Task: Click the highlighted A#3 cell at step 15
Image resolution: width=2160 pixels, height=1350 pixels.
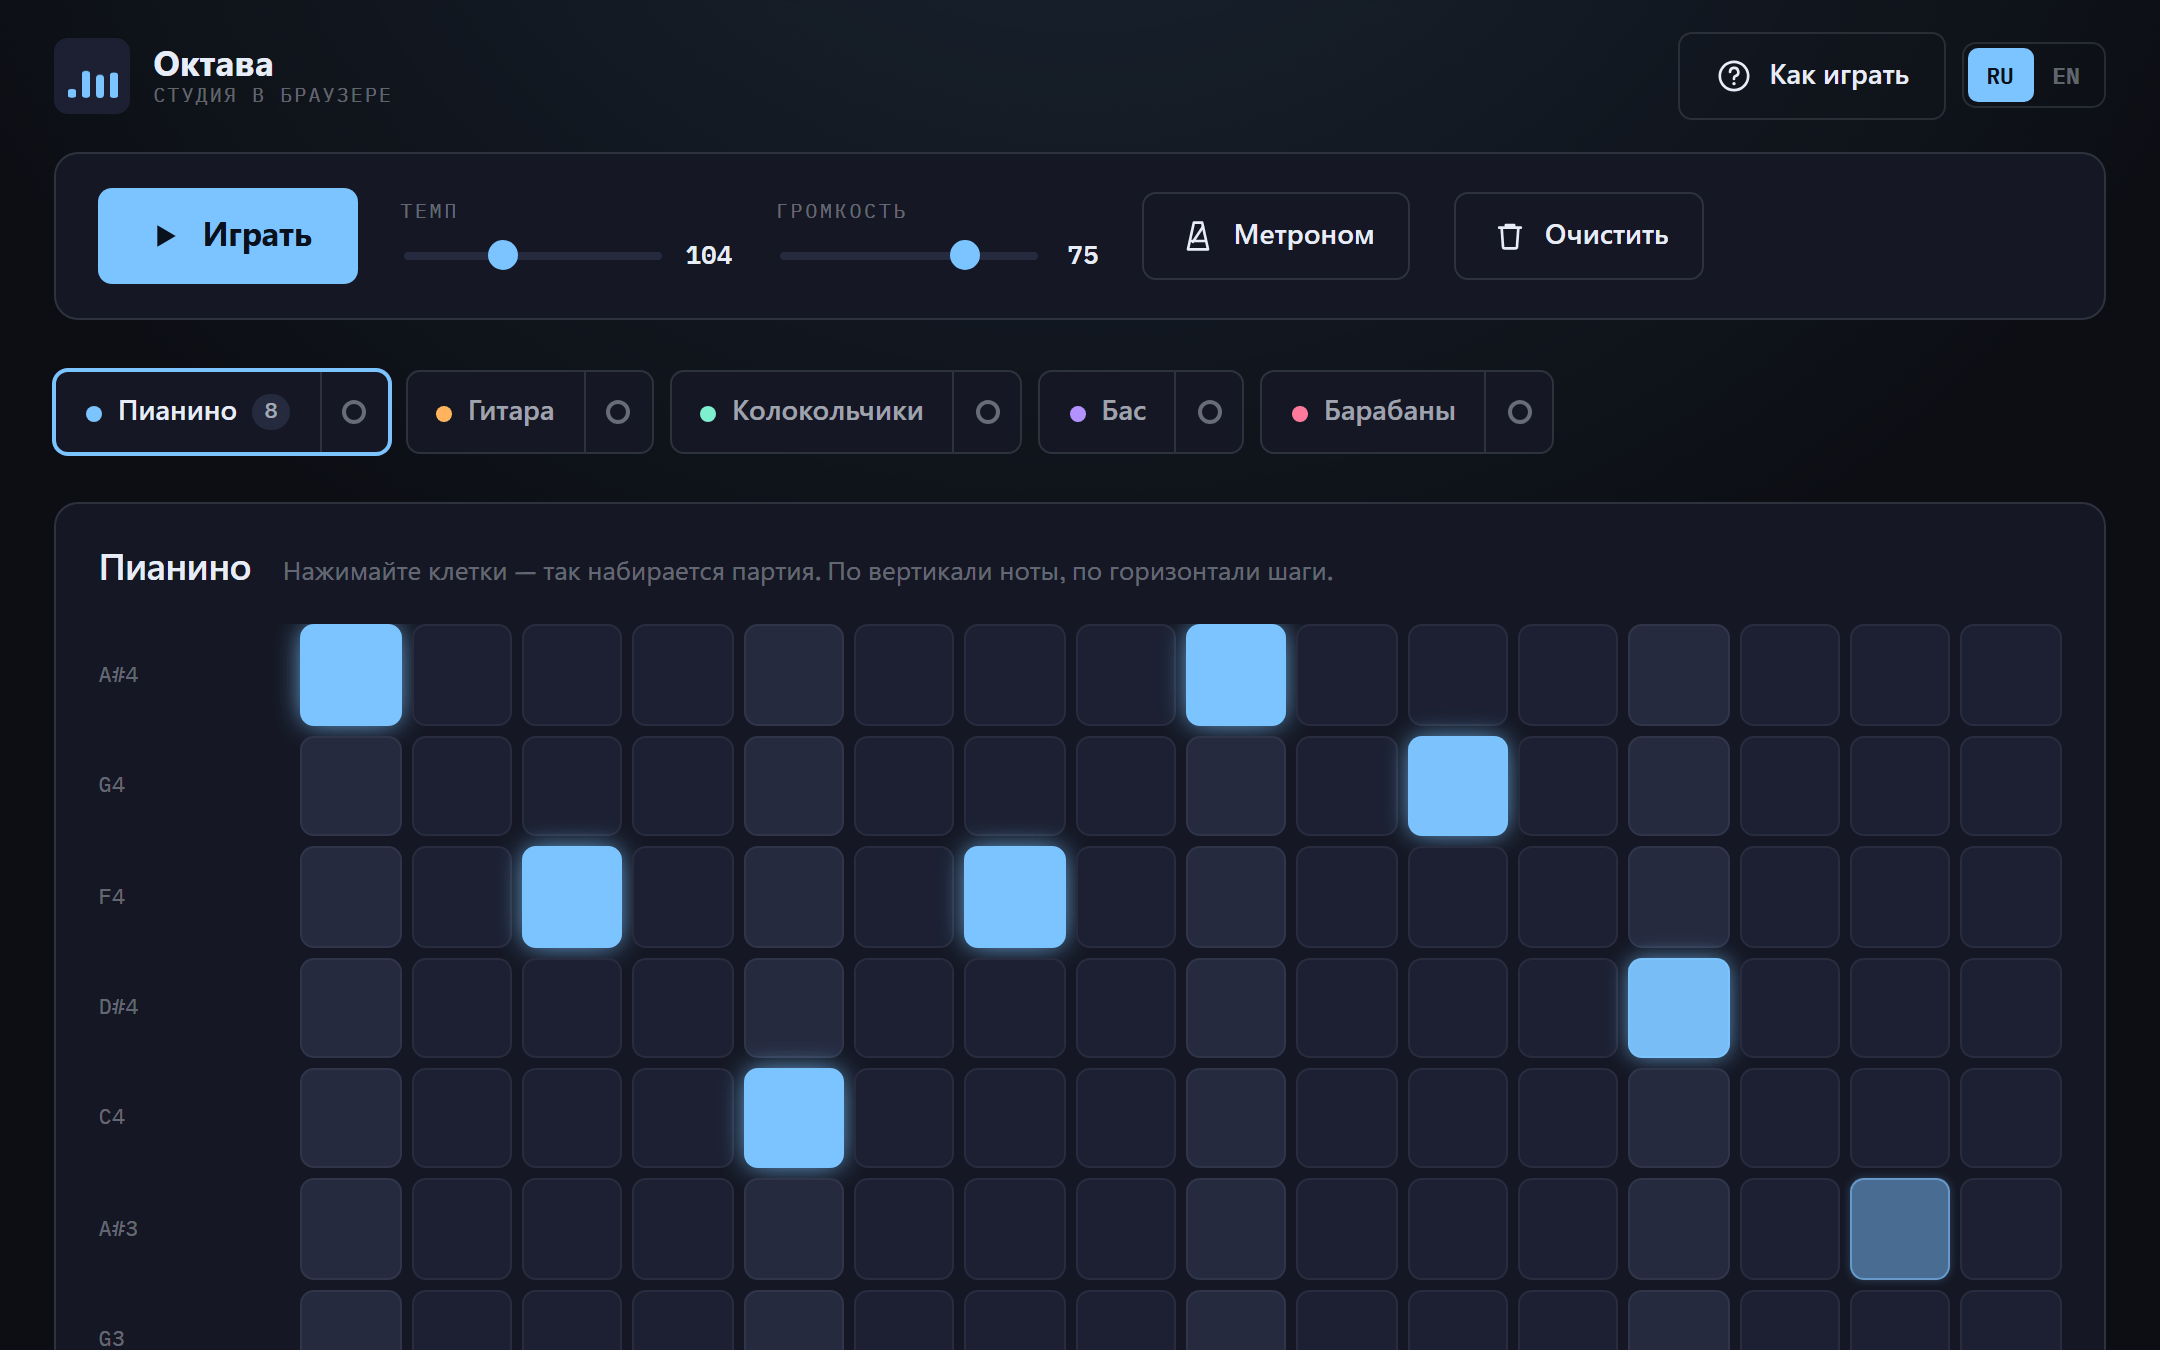Action: (1900, 1229)
